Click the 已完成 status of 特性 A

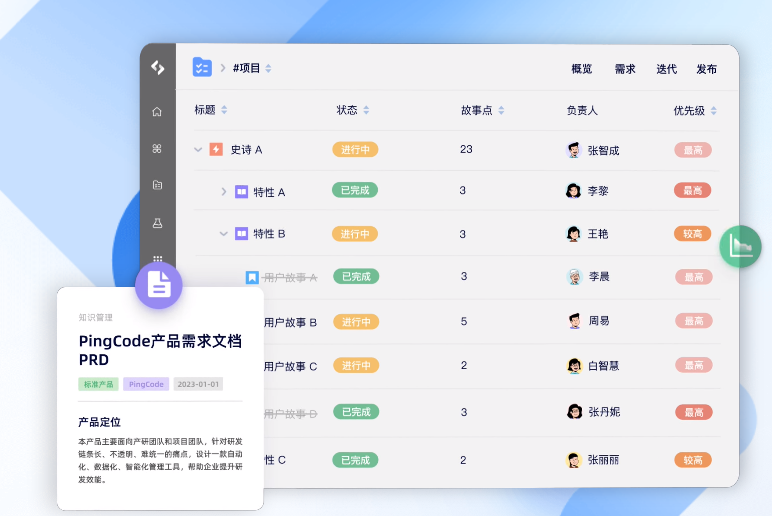click(x=355, y=190)
